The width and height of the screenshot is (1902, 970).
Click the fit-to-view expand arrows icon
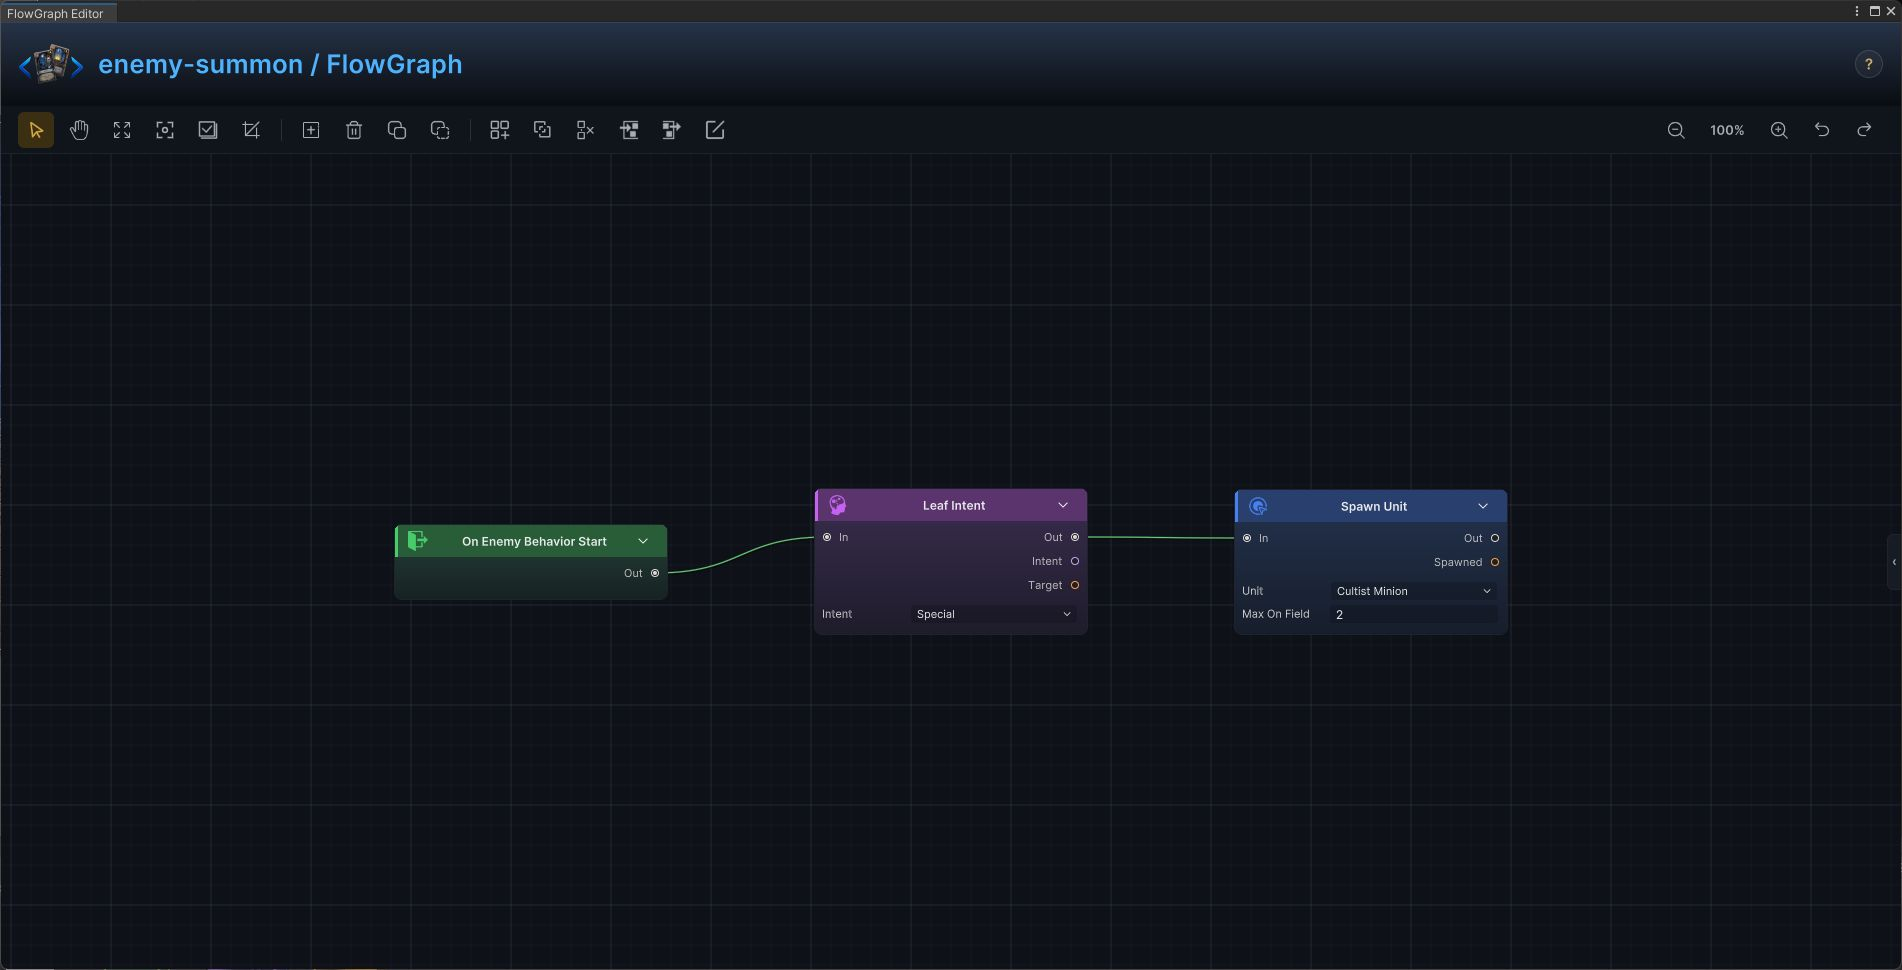[122, 130]
